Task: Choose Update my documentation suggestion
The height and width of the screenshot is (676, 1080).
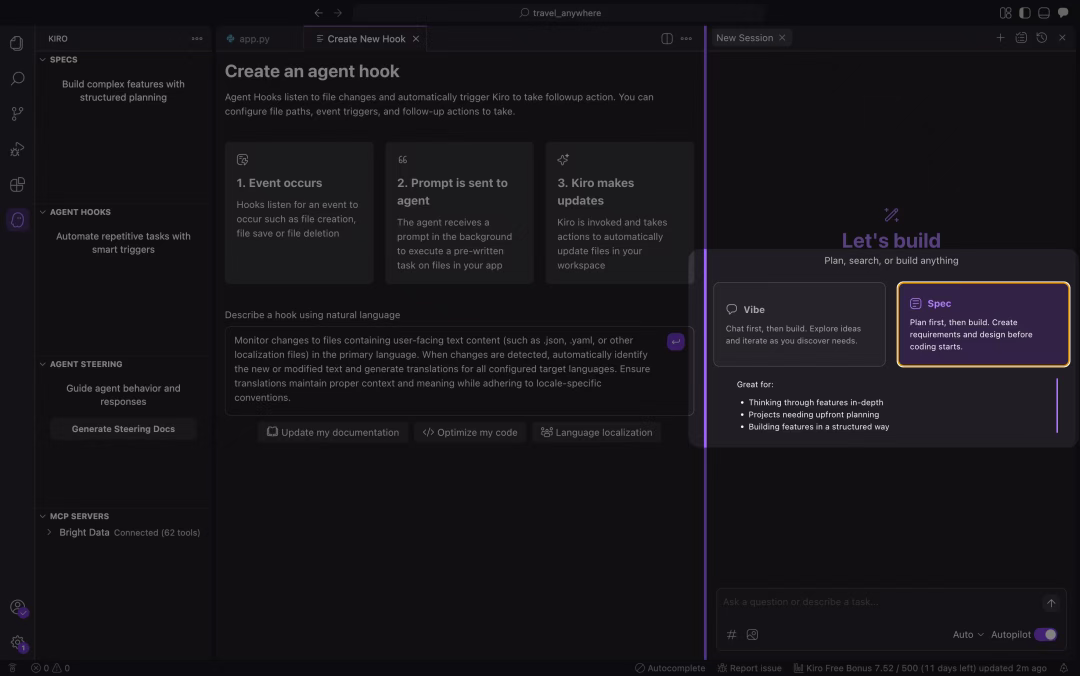Action: (333, 433)
